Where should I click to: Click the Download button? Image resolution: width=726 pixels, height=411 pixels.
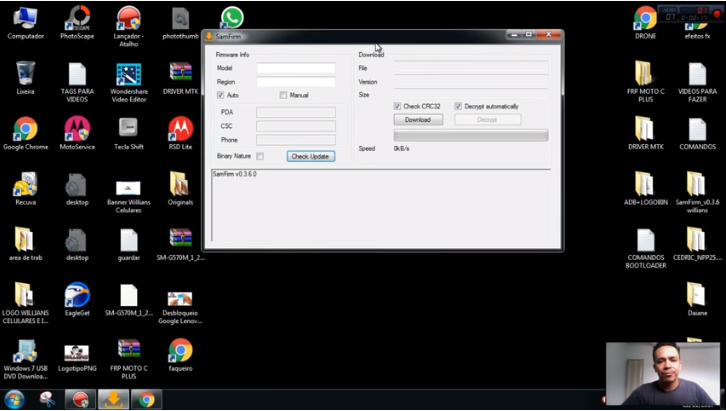417,120
